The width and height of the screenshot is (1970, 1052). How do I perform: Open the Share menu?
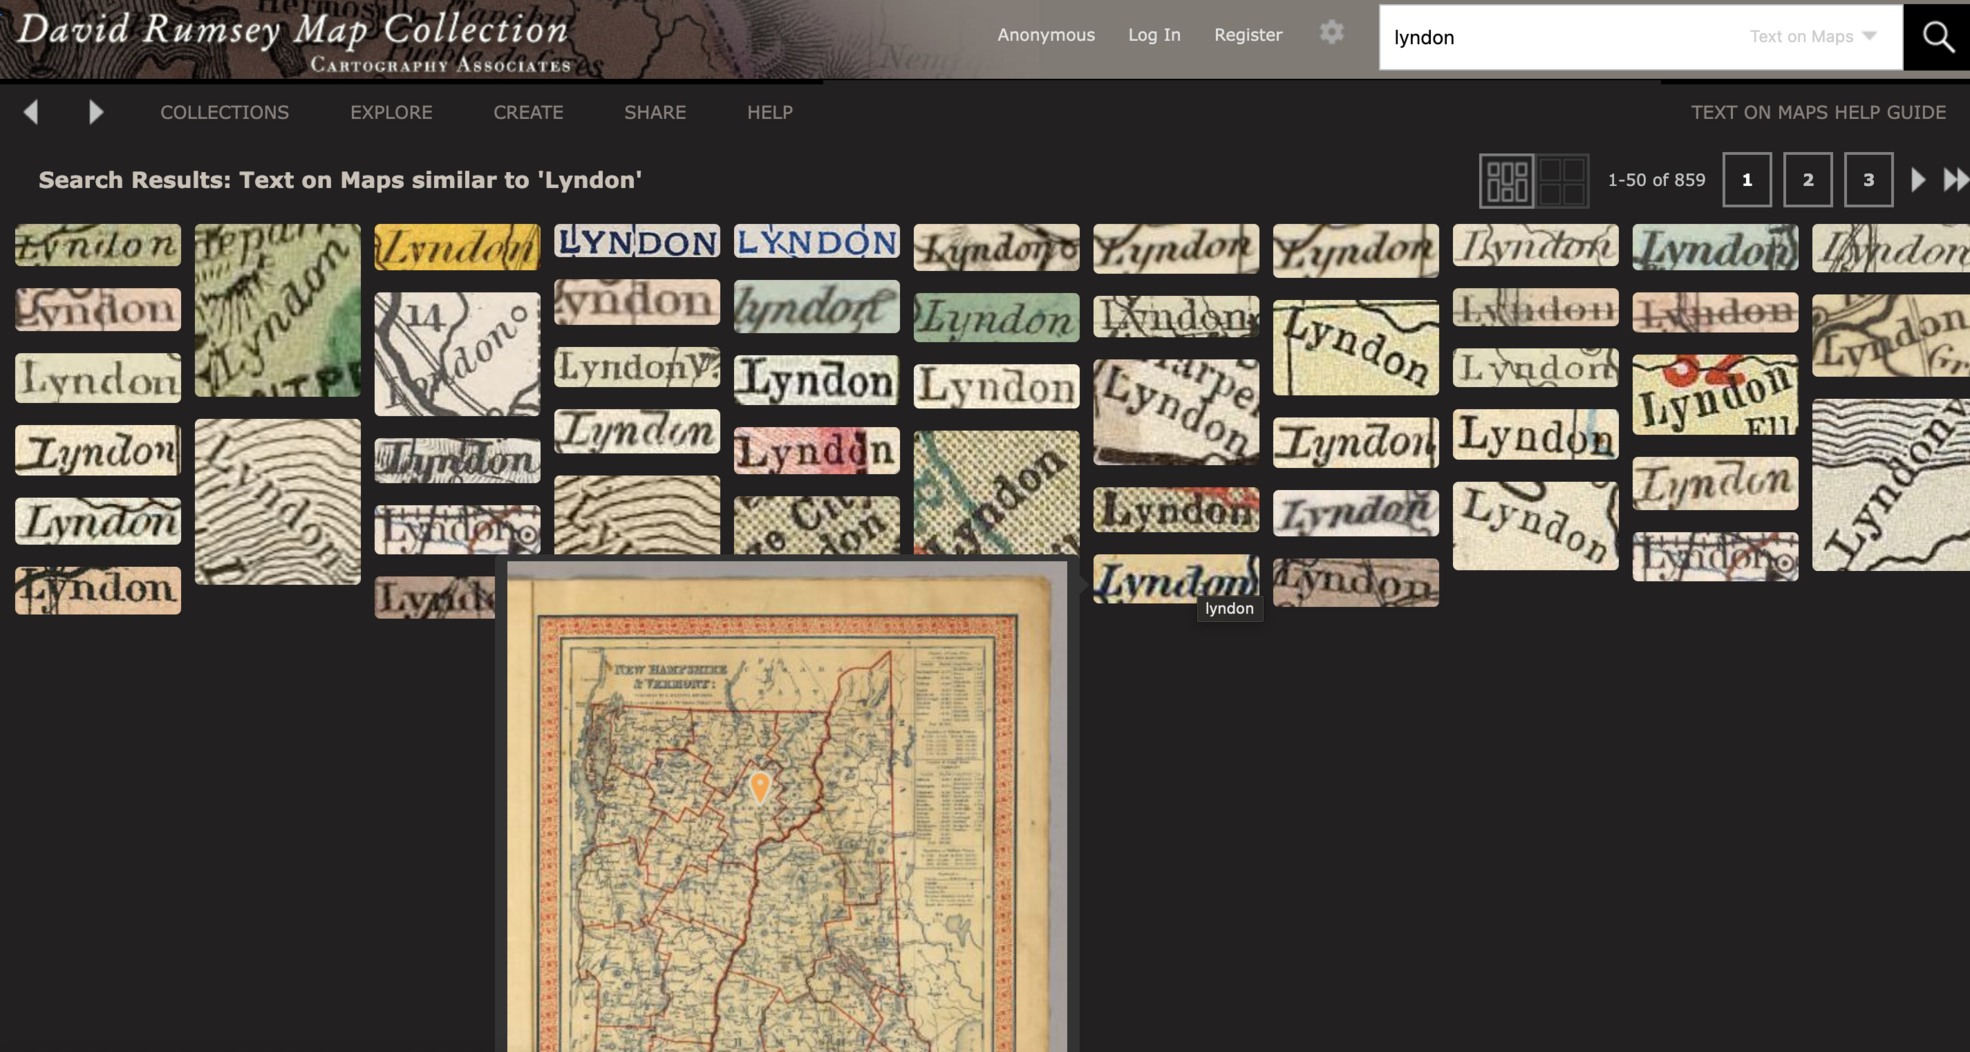coord(655,112)
